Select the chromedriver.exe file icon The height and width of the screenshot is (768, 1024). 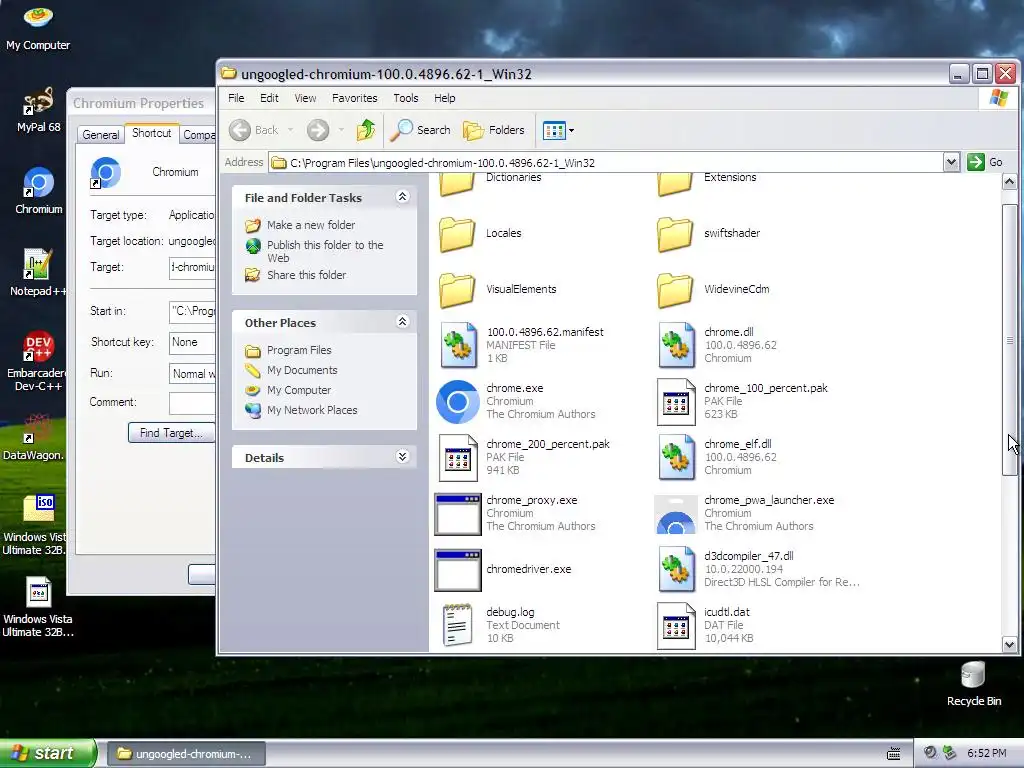[x=457, y=569]
